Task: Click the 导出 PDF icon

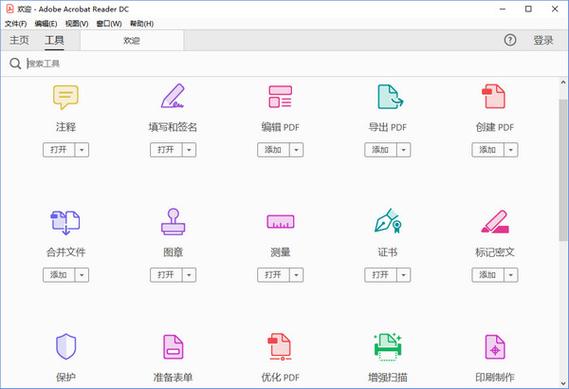Action: pos(390,97)
